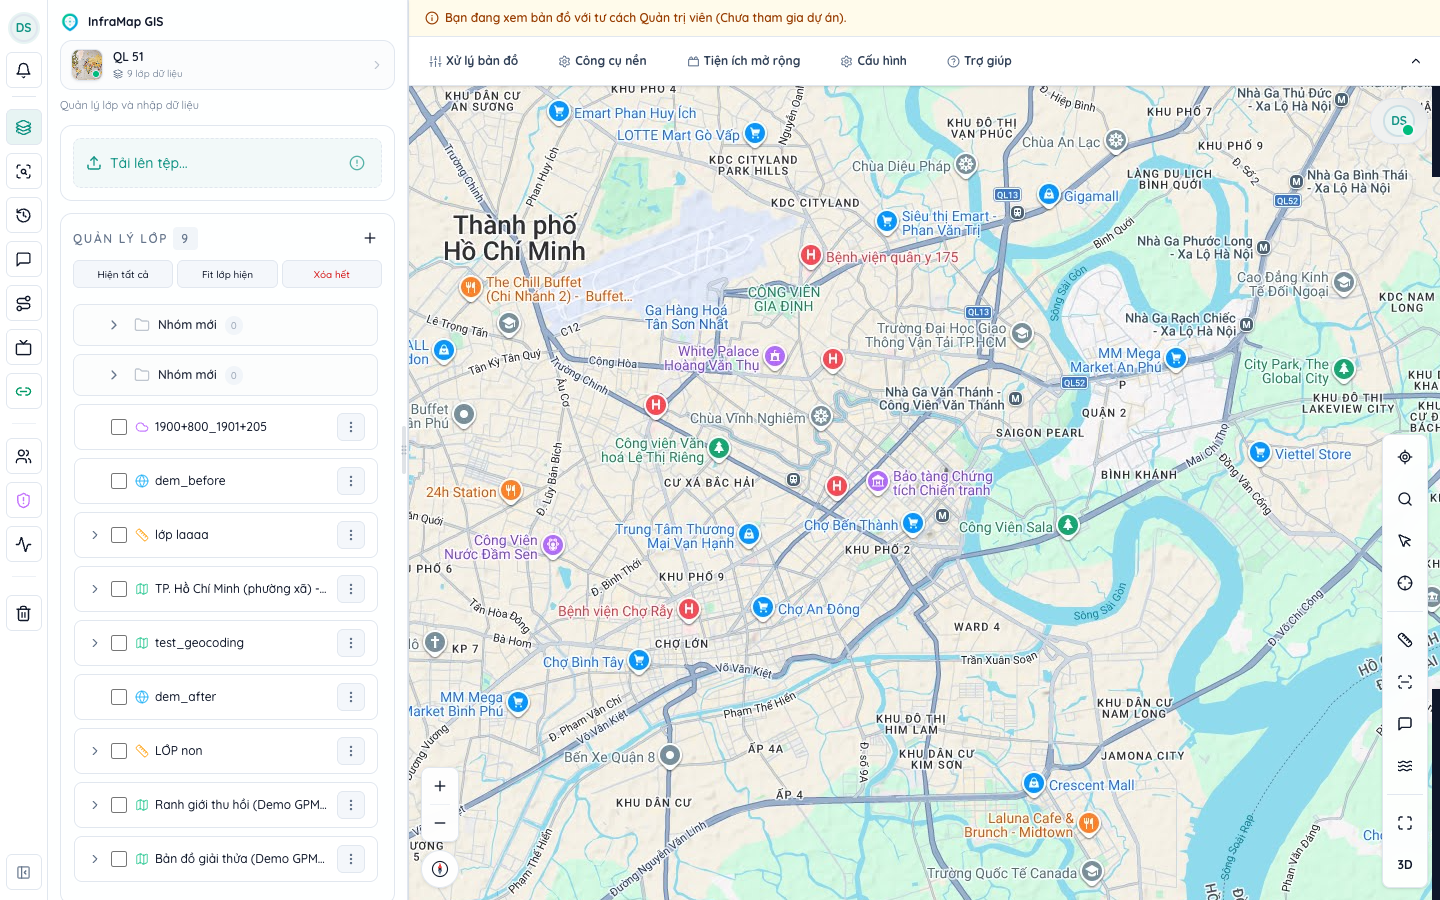Viewport: 1440px width, 900px height.
Task: Open the Cấu hình menu
Action: (873, 61)
